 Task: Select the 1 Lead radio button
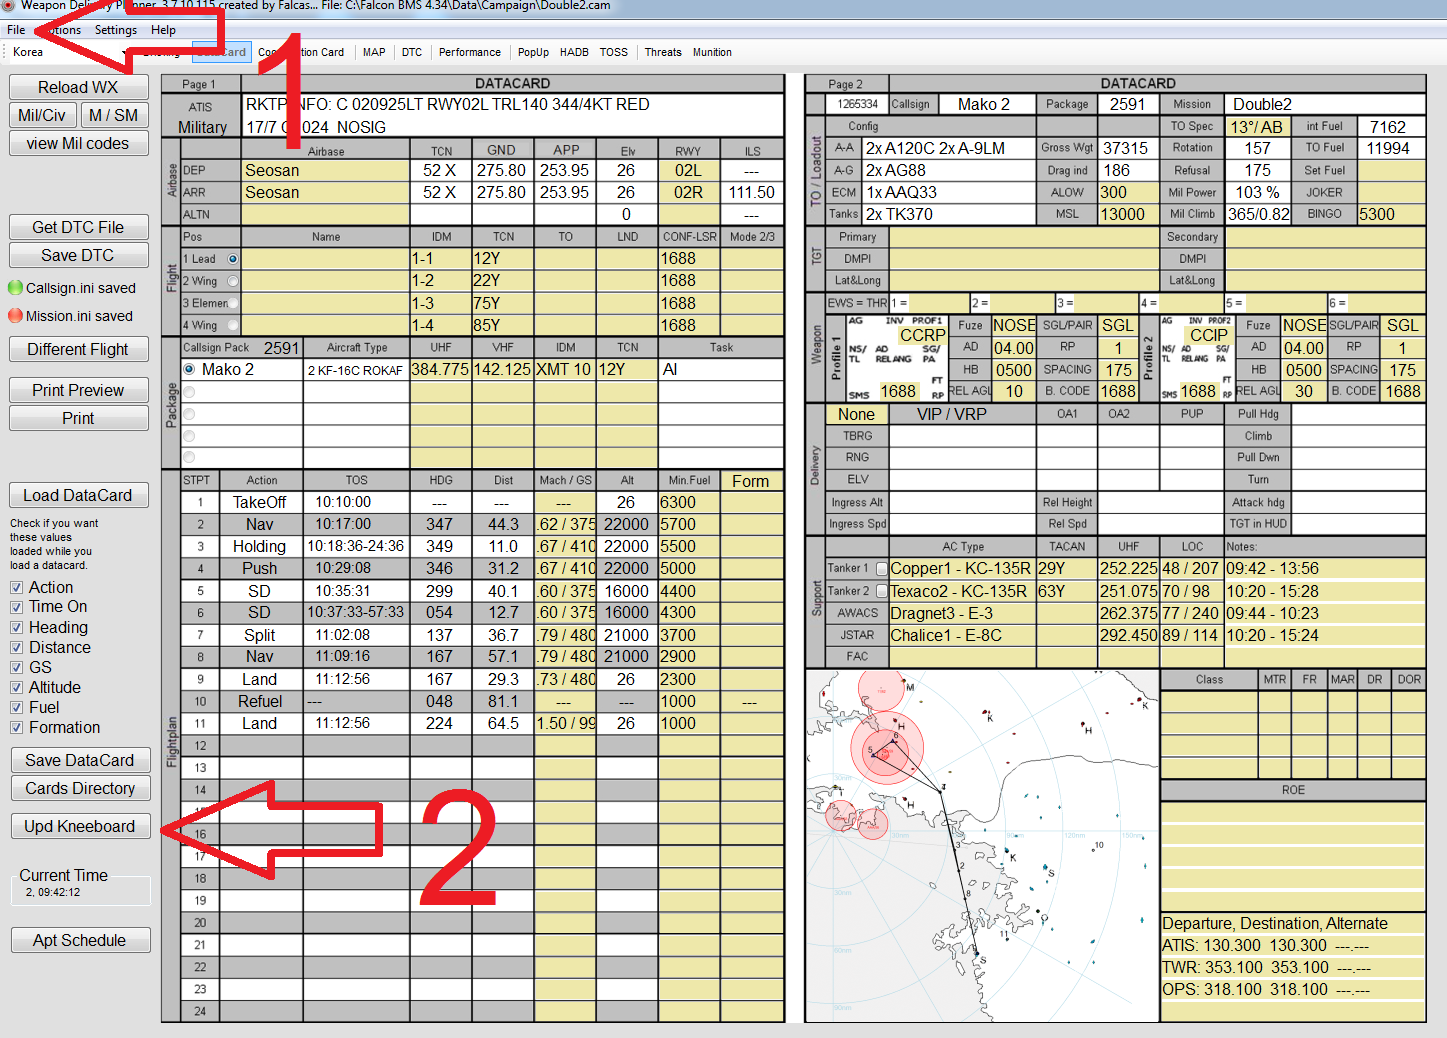coord(233,259)
